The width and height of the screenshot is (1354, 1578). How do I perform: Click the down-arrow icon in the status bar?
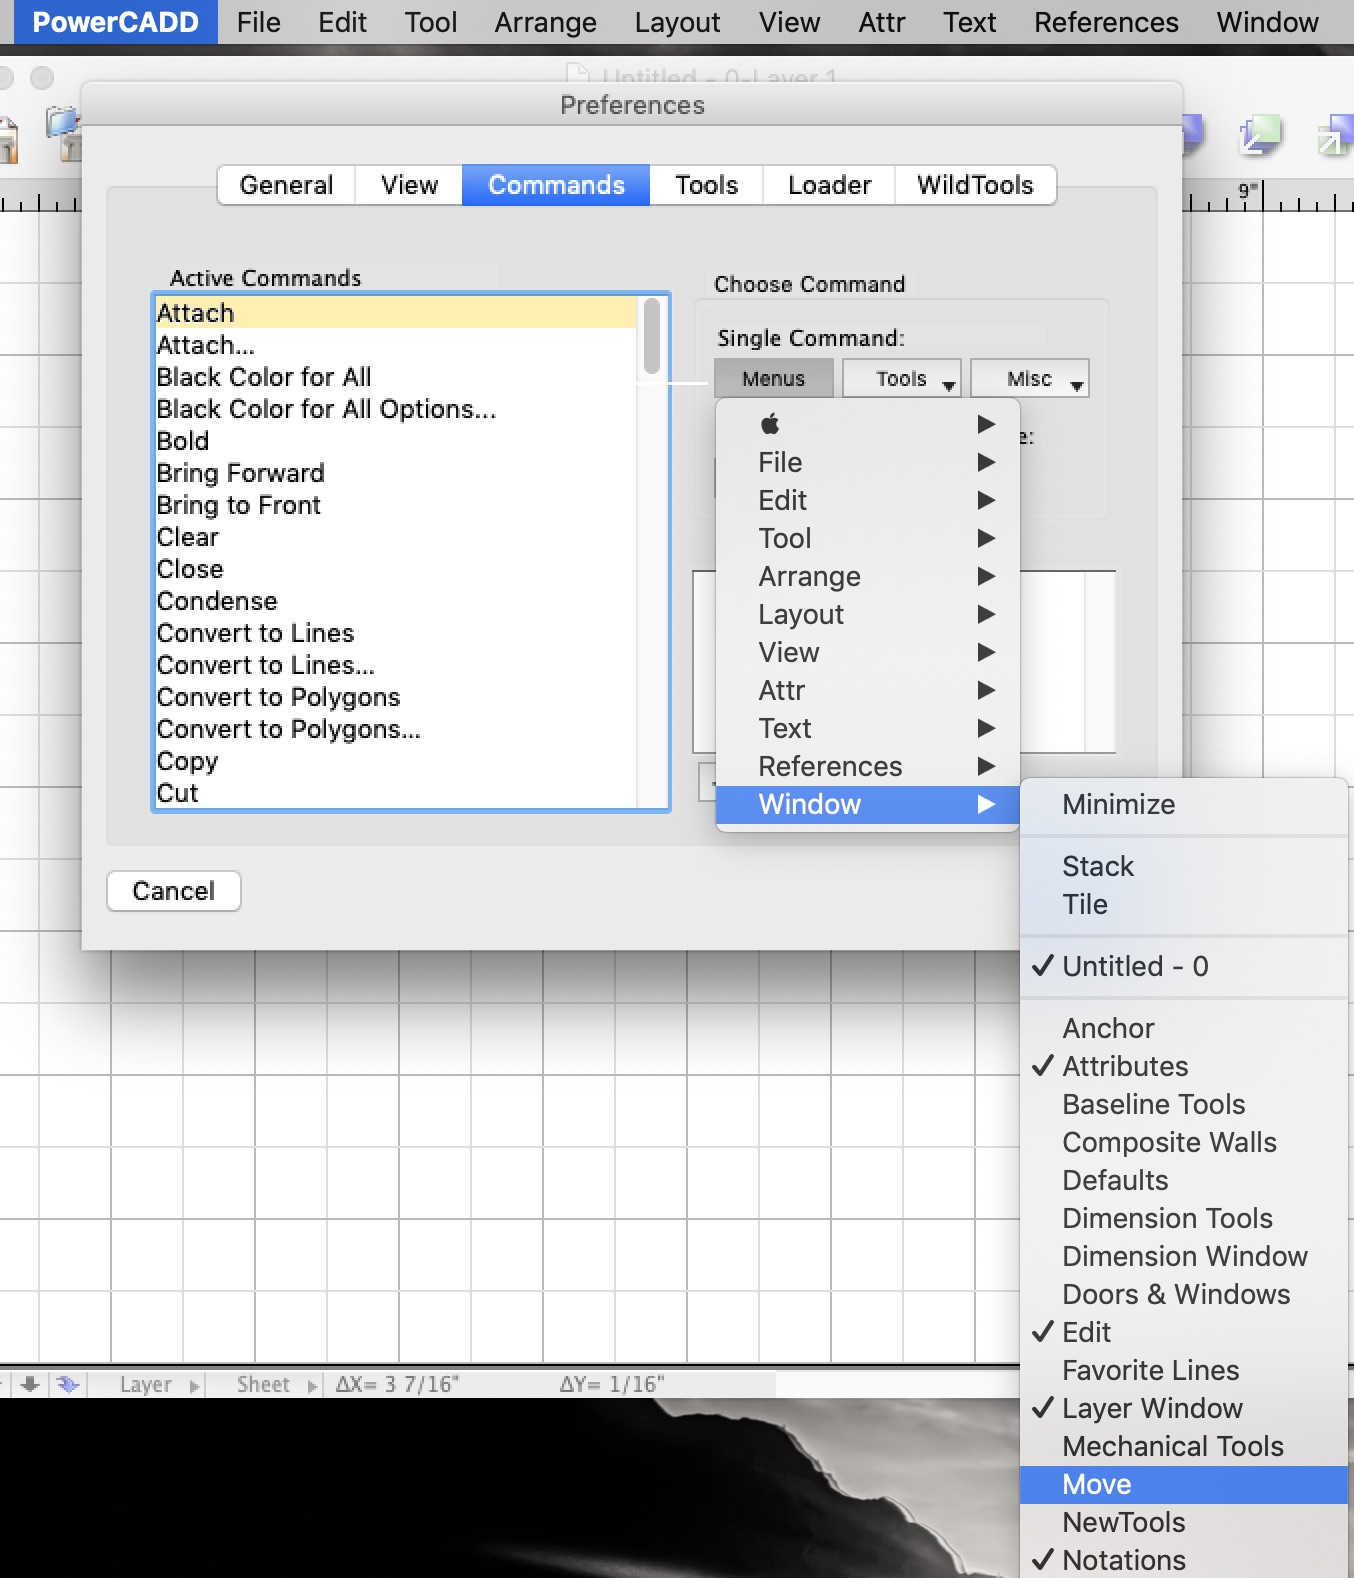[x=30, y=1384]
